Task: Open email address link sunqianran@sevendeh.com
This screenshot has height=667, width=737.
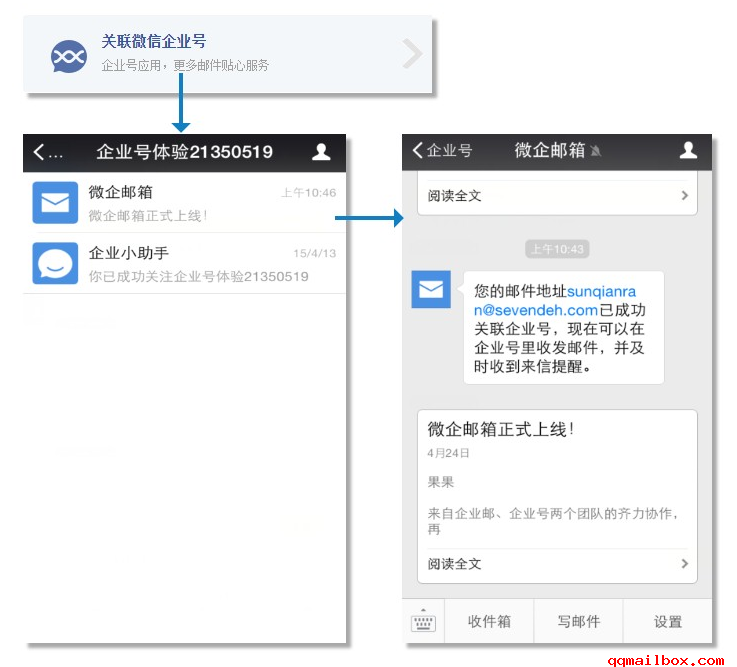Action: (x=555, y=301)
